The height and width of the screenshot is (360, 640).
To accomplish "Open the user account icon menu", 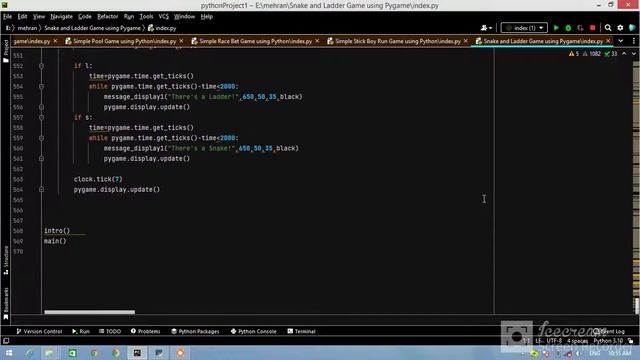I will (x=486, y=28).
